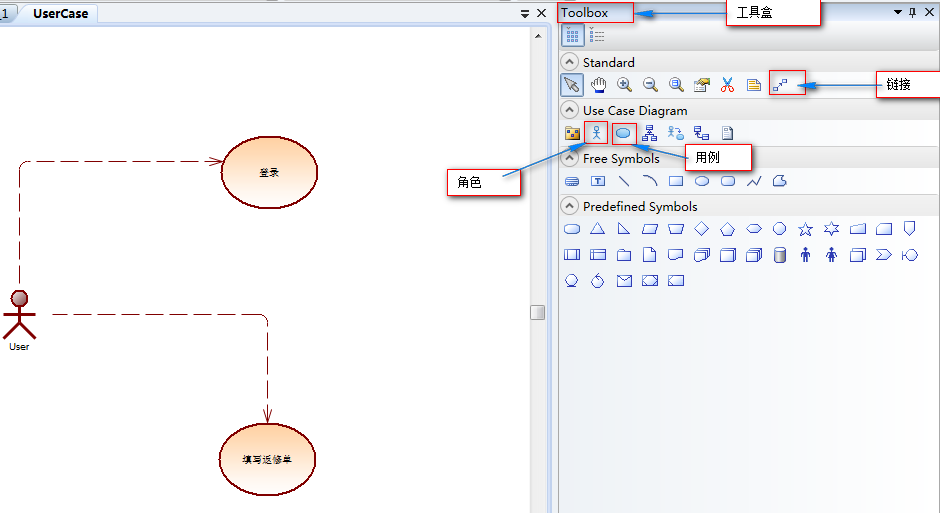Pick the straight Line free symbol
This screenshot has width=940, height=513.
point(624,181)
